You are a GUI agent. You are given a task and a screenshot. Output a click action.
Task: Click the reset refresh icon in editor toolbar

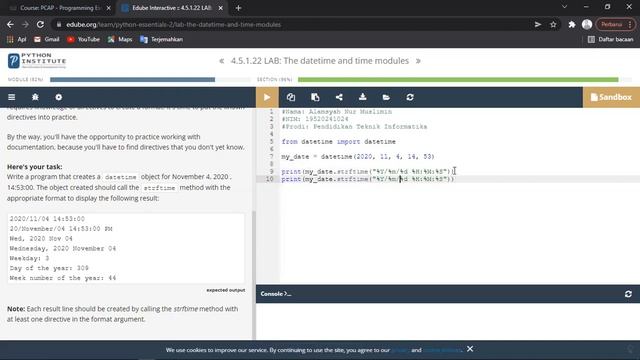tap(410, 97)
